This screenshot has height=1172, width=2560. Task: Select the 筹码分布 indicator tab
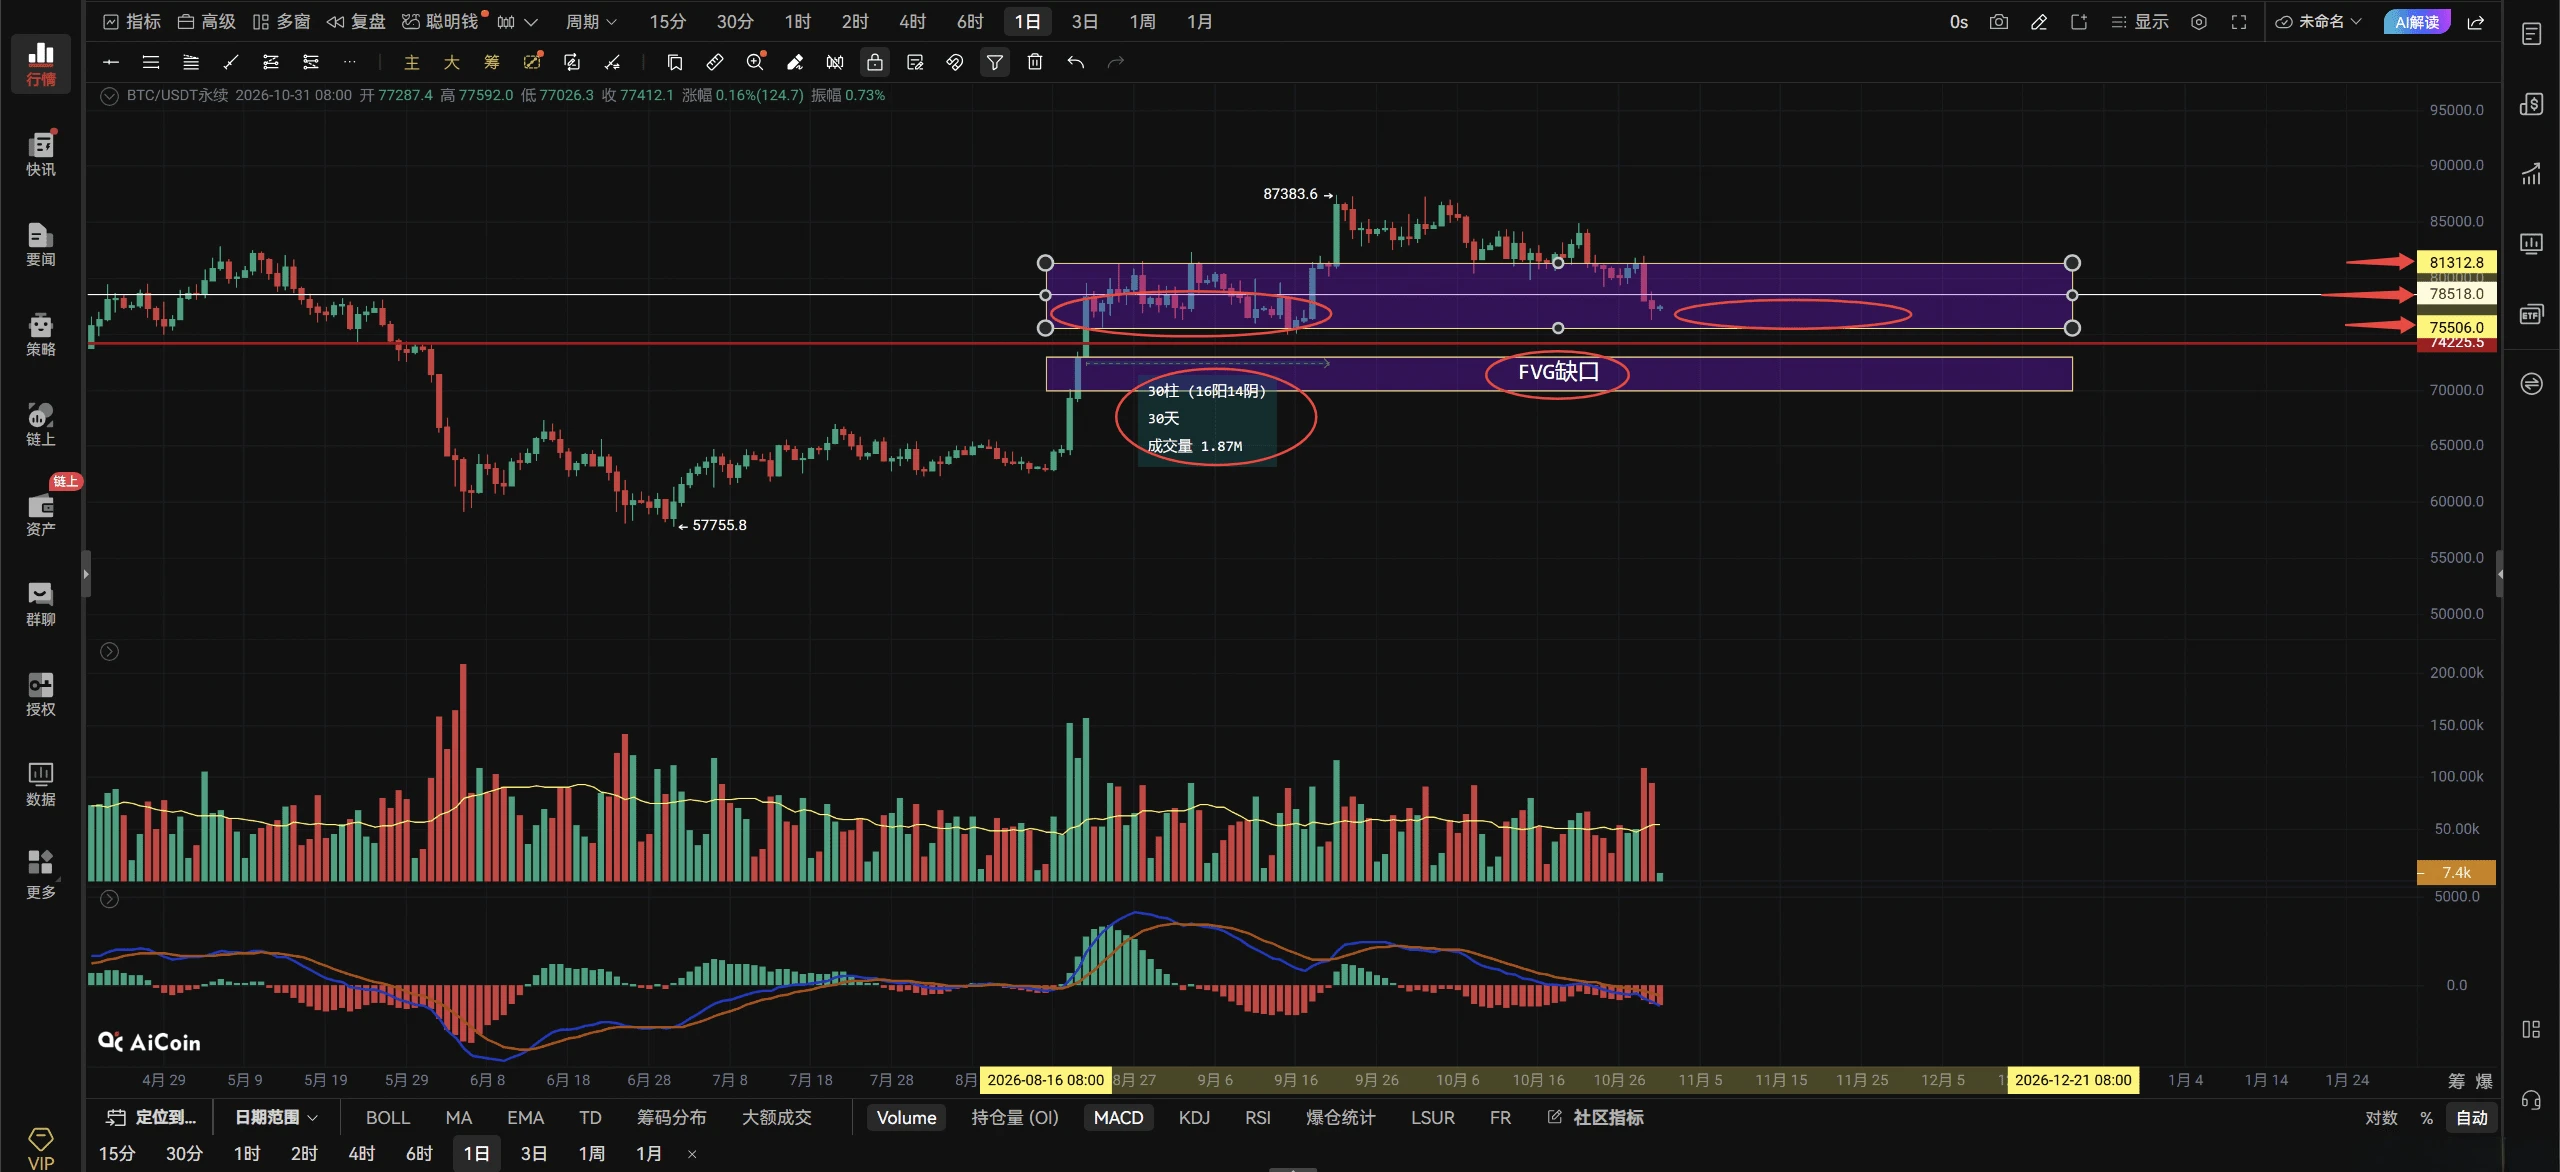(671, 1117)
